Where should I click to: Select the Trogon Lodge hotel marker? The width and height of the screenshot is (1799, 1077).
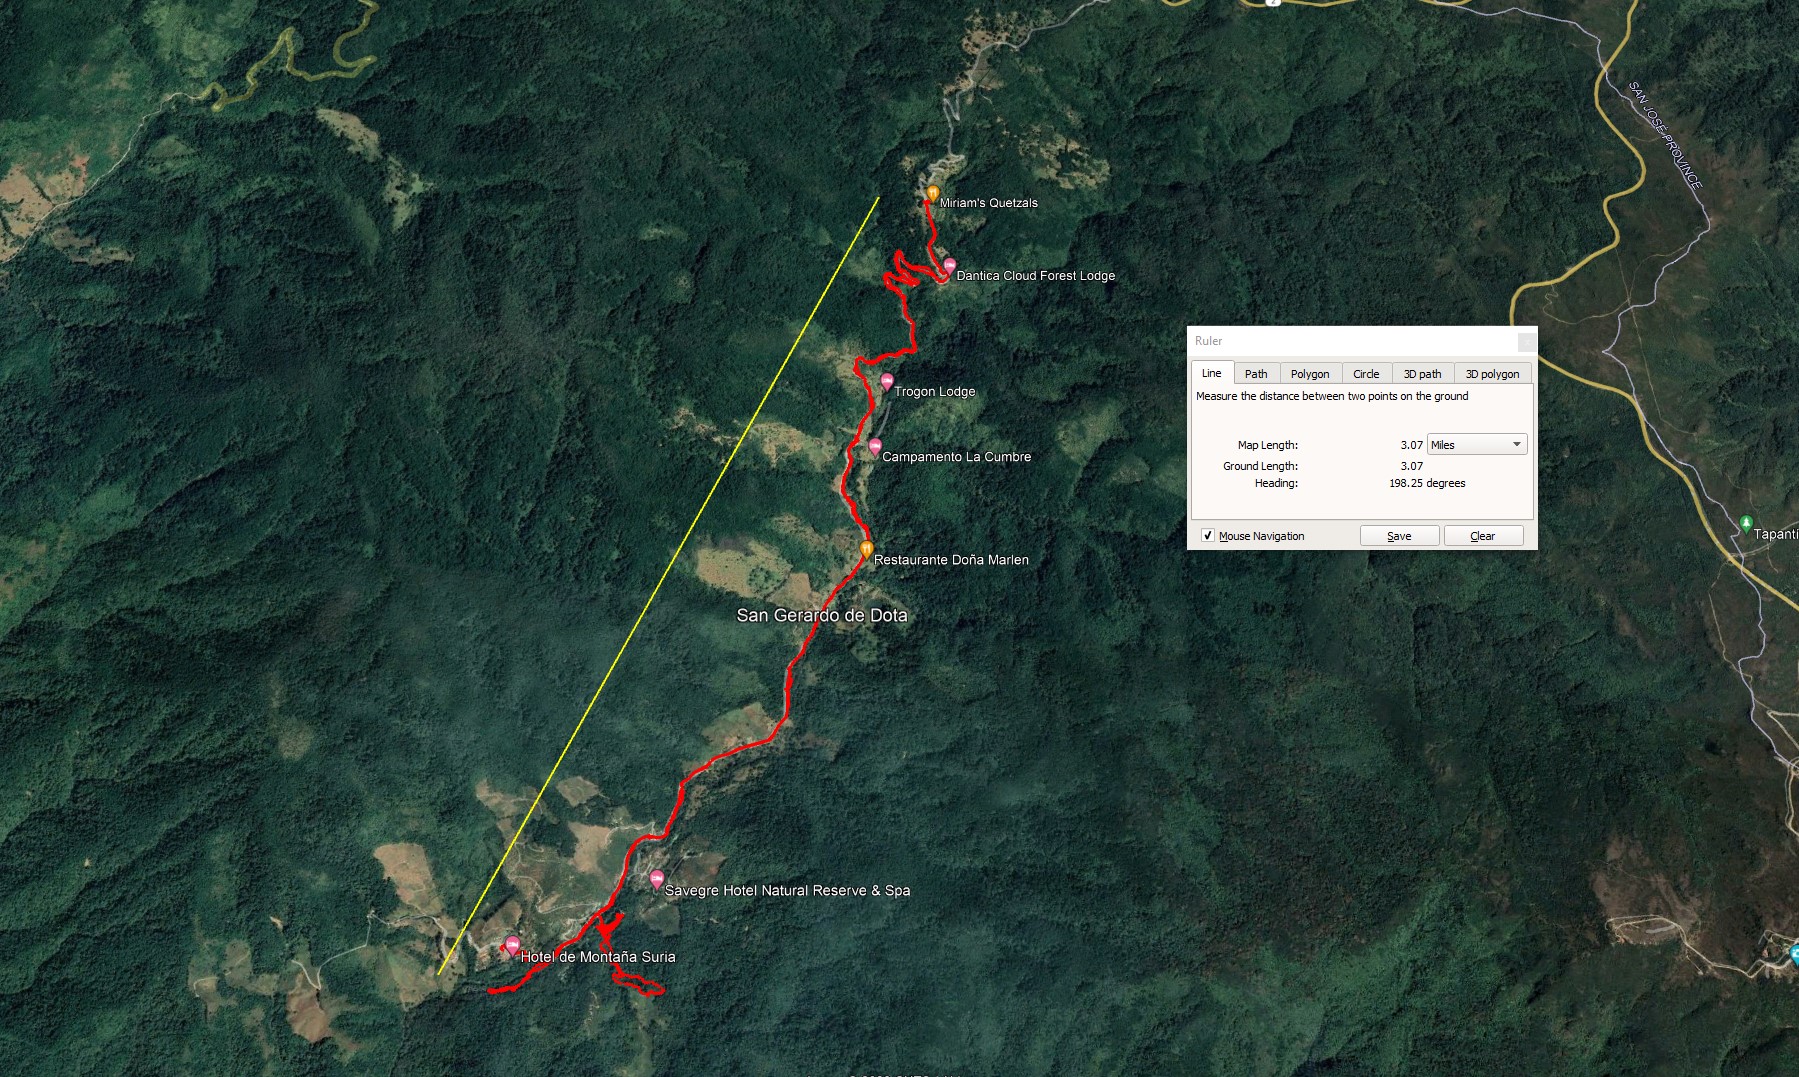click(886, 381)
